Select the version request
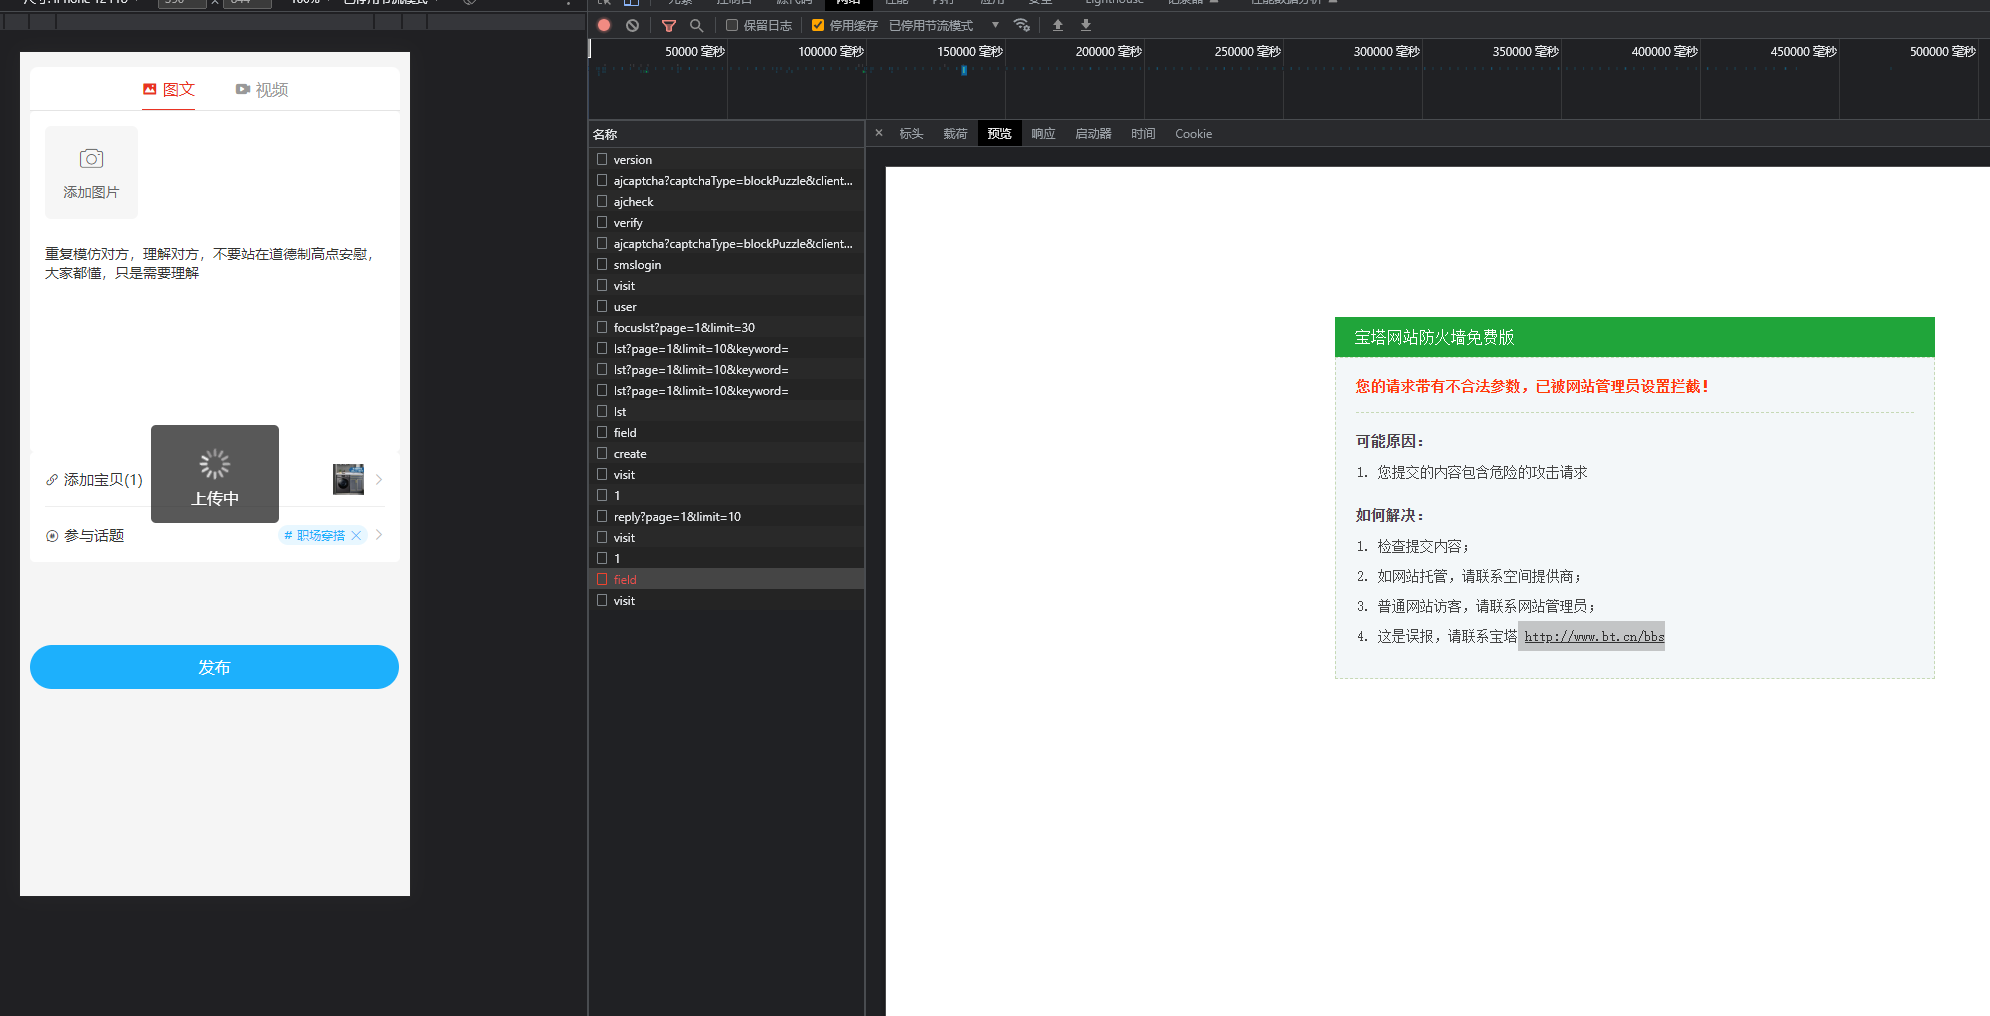 point(726,159)
